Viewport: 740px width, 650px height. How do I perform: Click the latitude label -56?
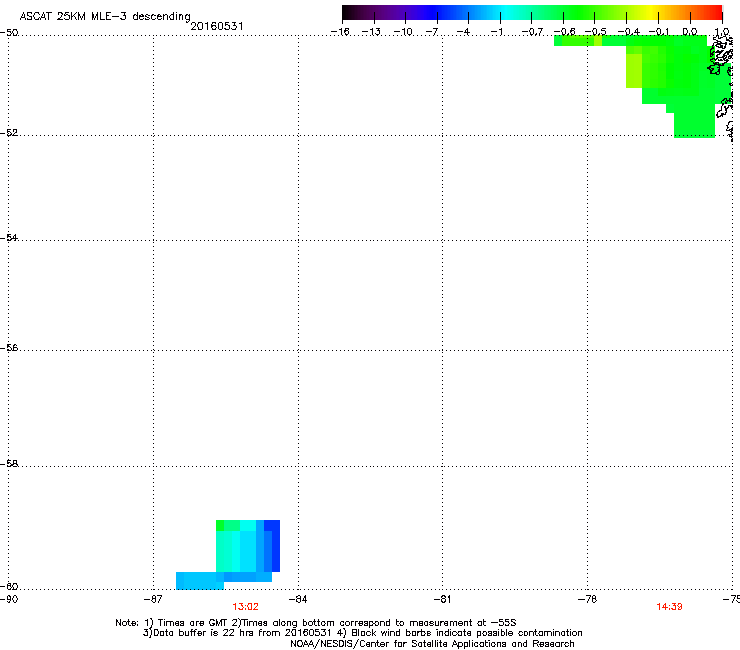pos(9,348)
